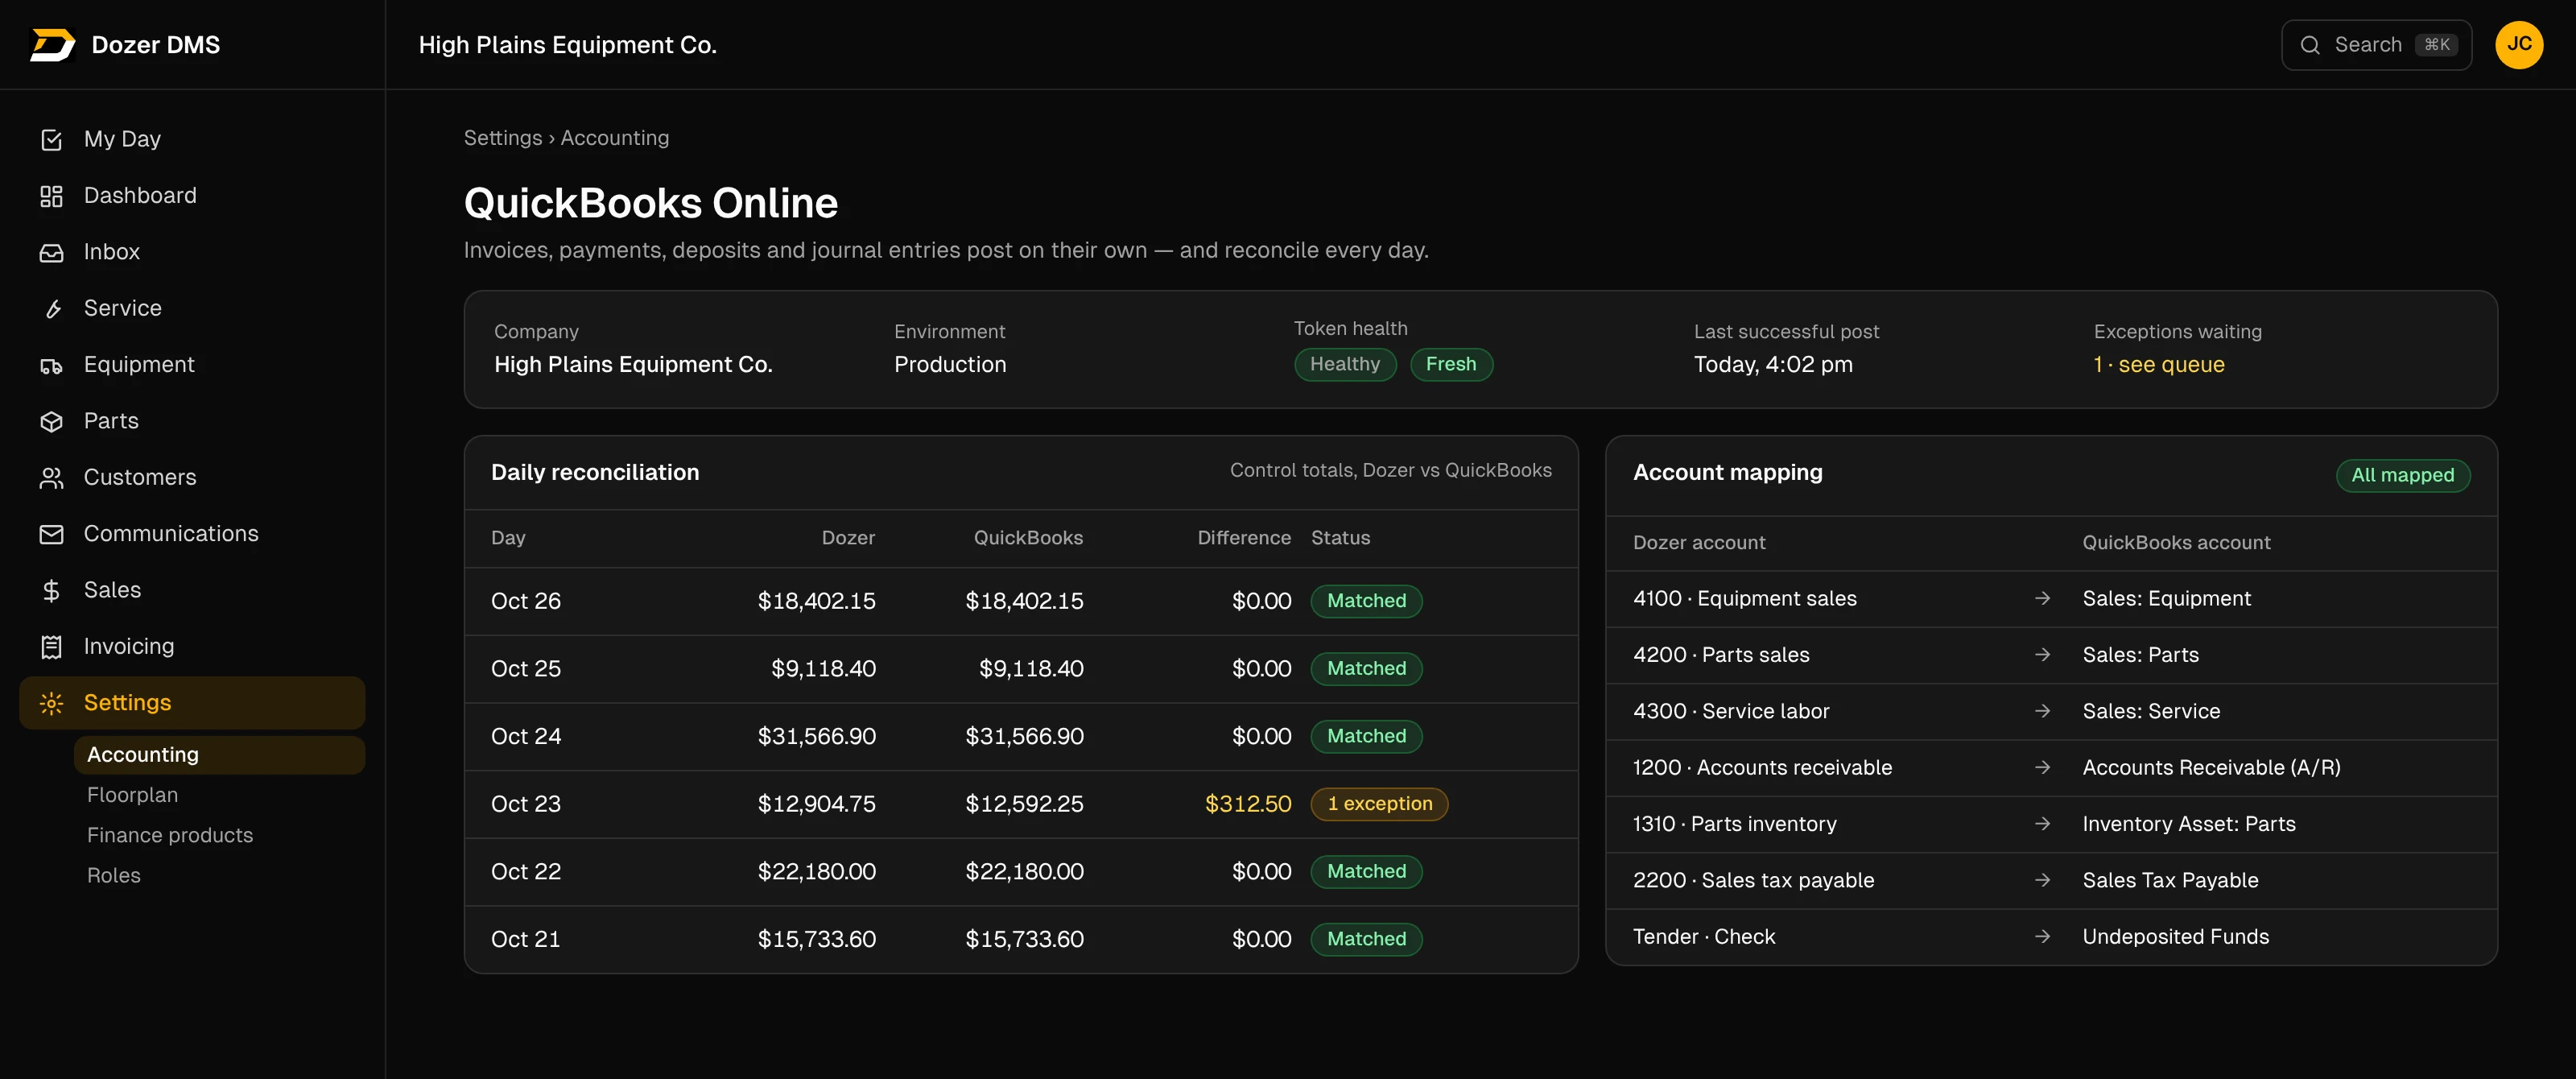This screenshot has height=1079, width=2576.
Task: Collapse the Settings sidebar section
Action: click(192, 703)
